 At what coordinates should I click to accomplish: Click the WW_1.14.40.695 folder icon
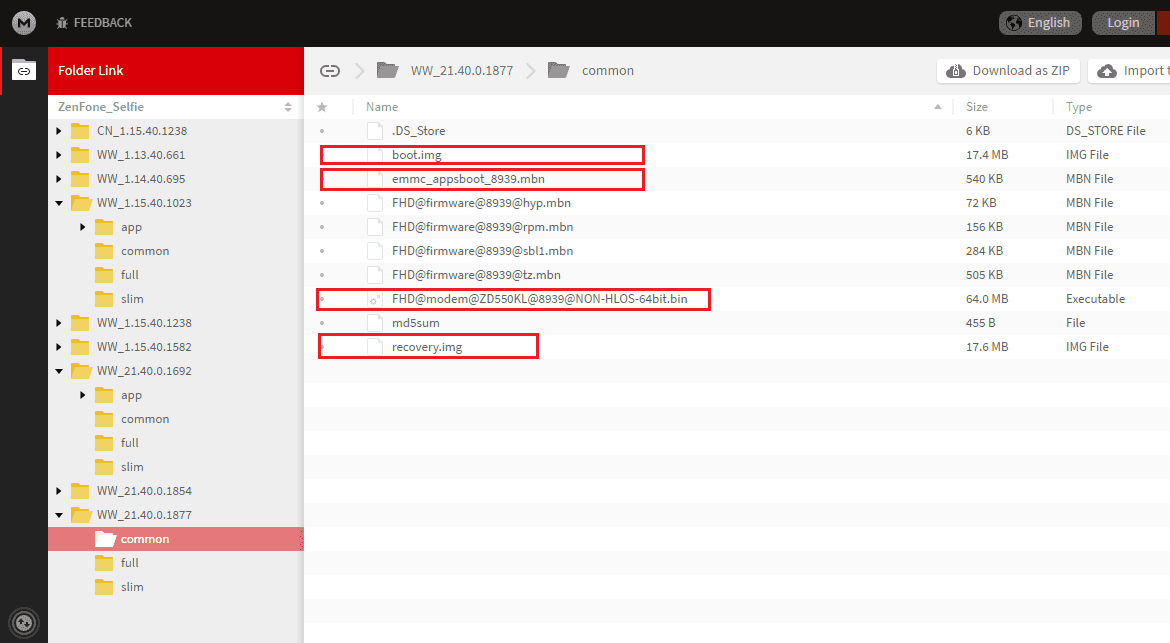tap(80, 179)
